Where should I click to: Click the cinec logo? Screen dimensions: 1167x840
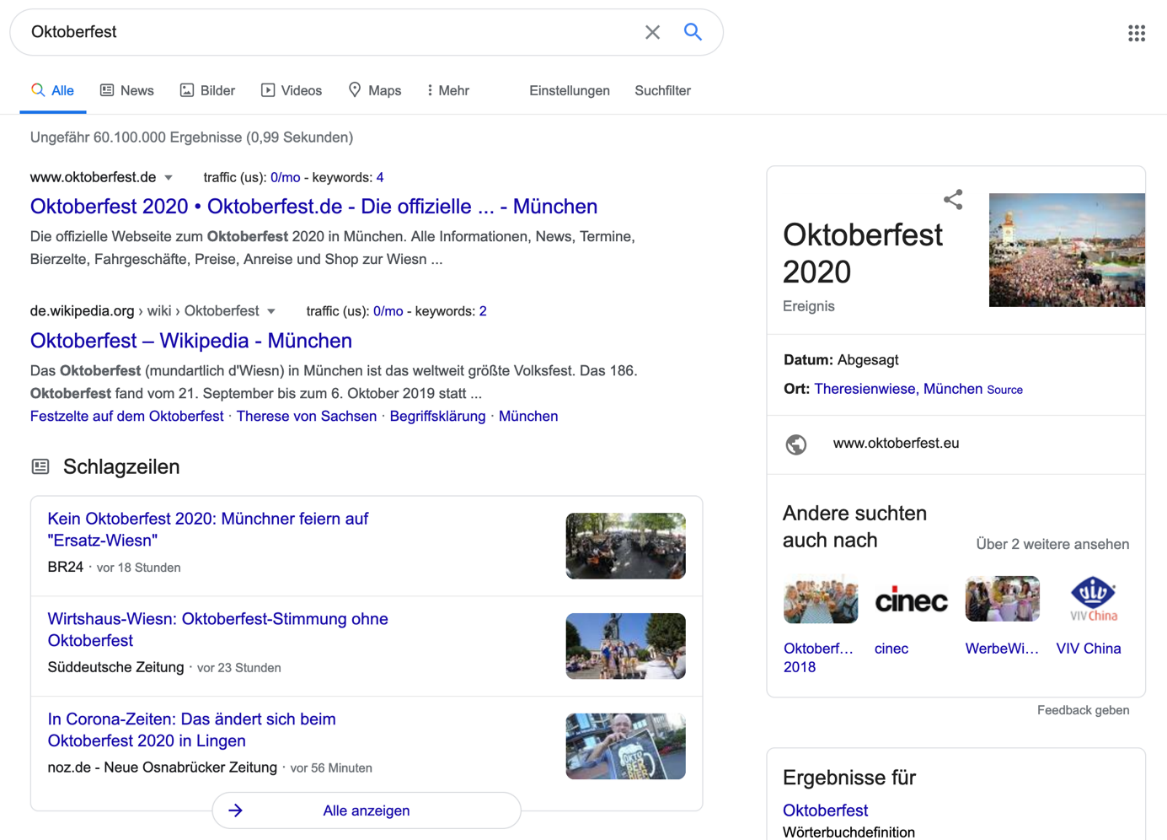tap(911, 600)
